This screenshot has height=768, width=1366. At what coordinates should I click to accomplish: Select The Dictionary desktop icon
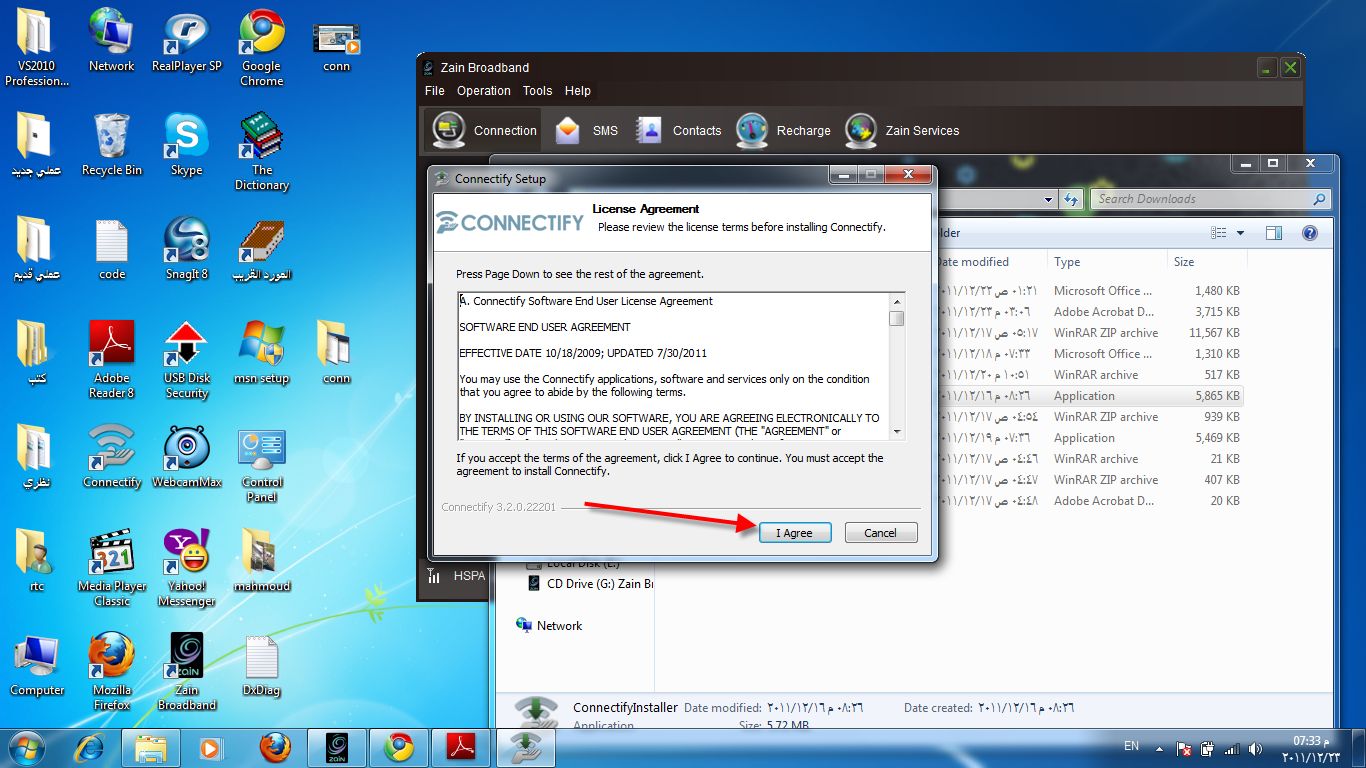coord(262,152)
